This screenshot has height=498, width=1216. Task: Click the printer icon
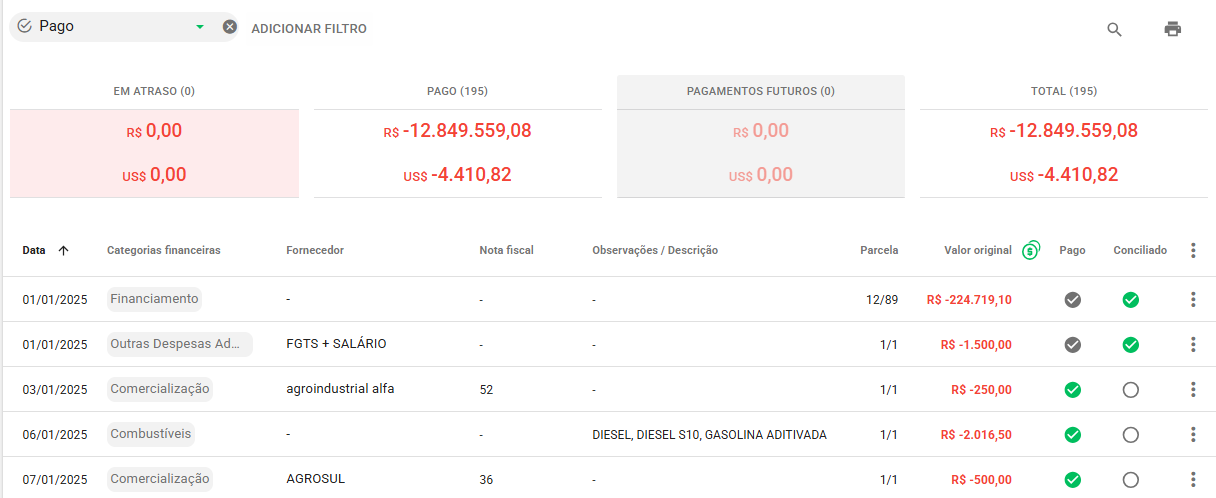(1173, 29)
